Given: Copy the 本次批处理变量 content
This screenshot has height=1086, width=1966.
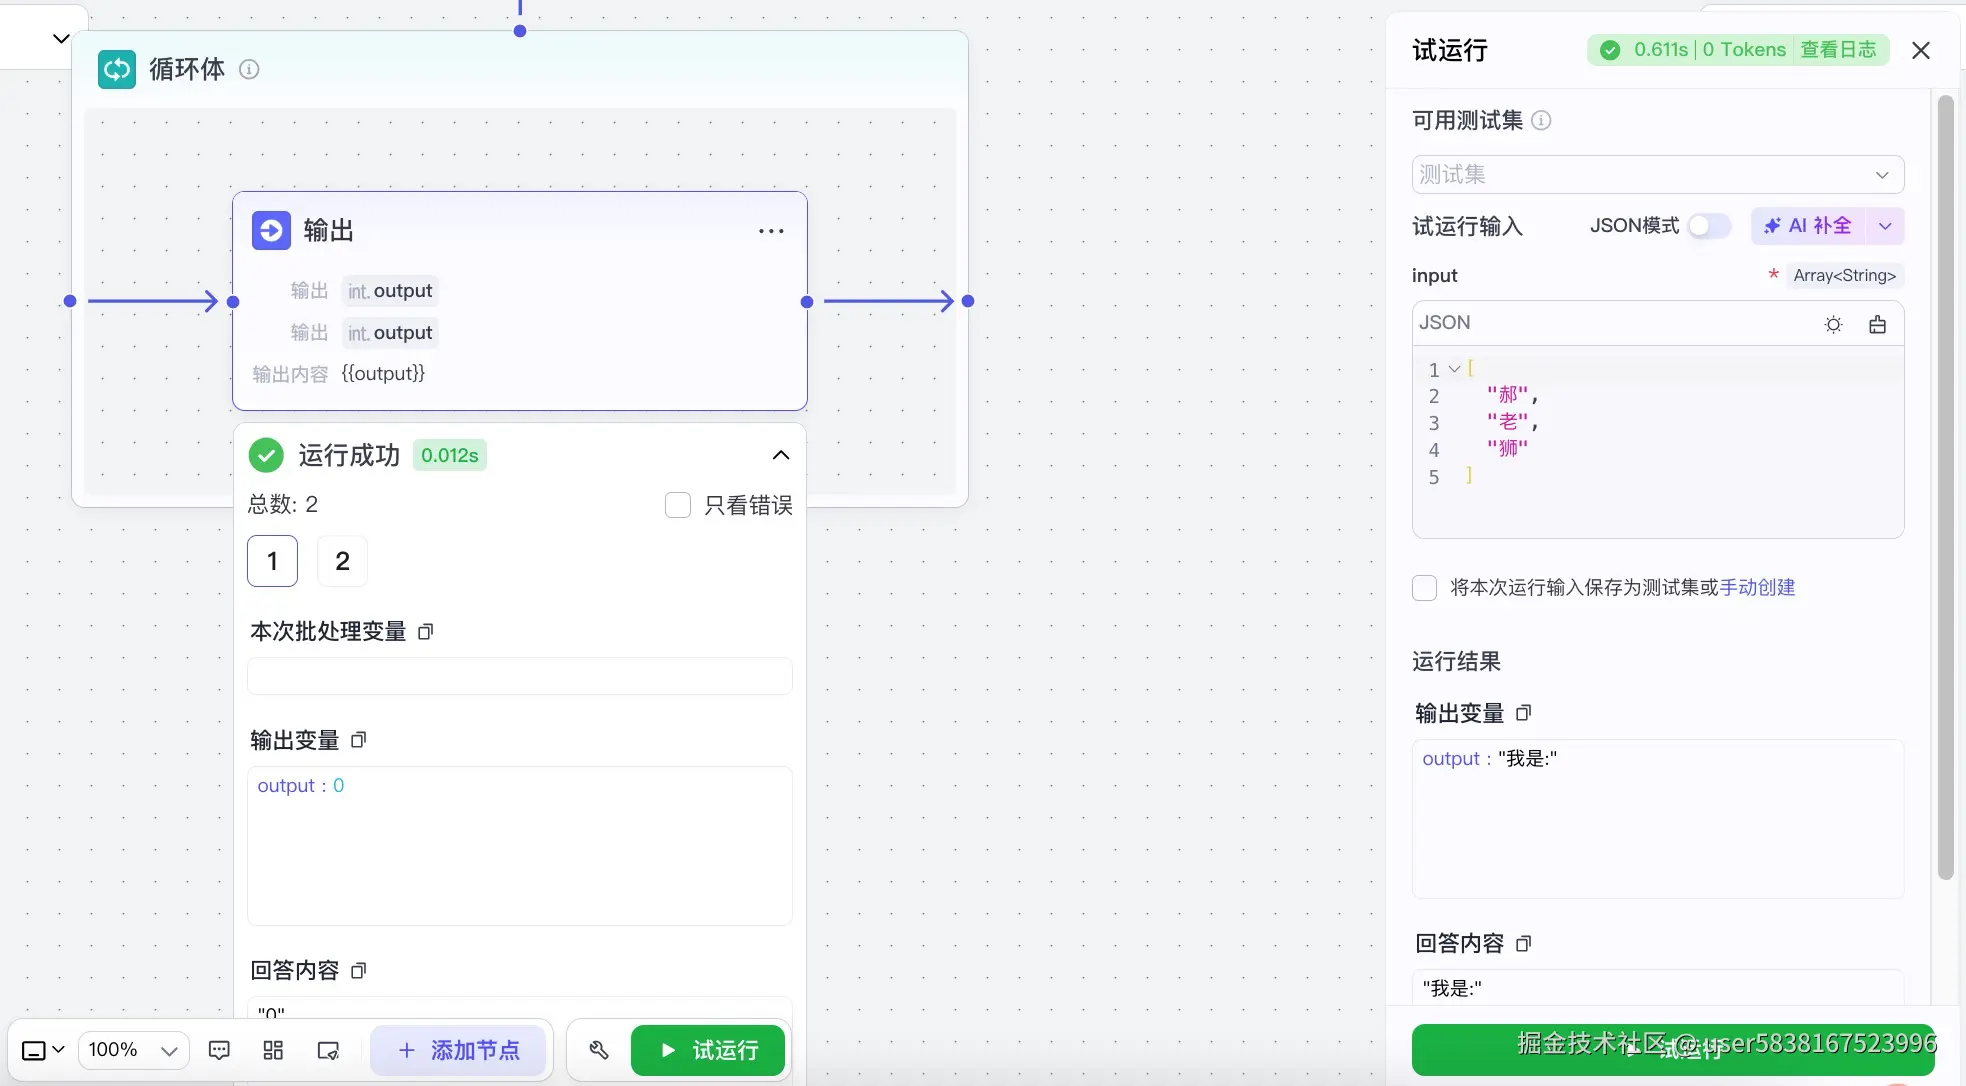Looking at the screenshot, I should 425,632.
